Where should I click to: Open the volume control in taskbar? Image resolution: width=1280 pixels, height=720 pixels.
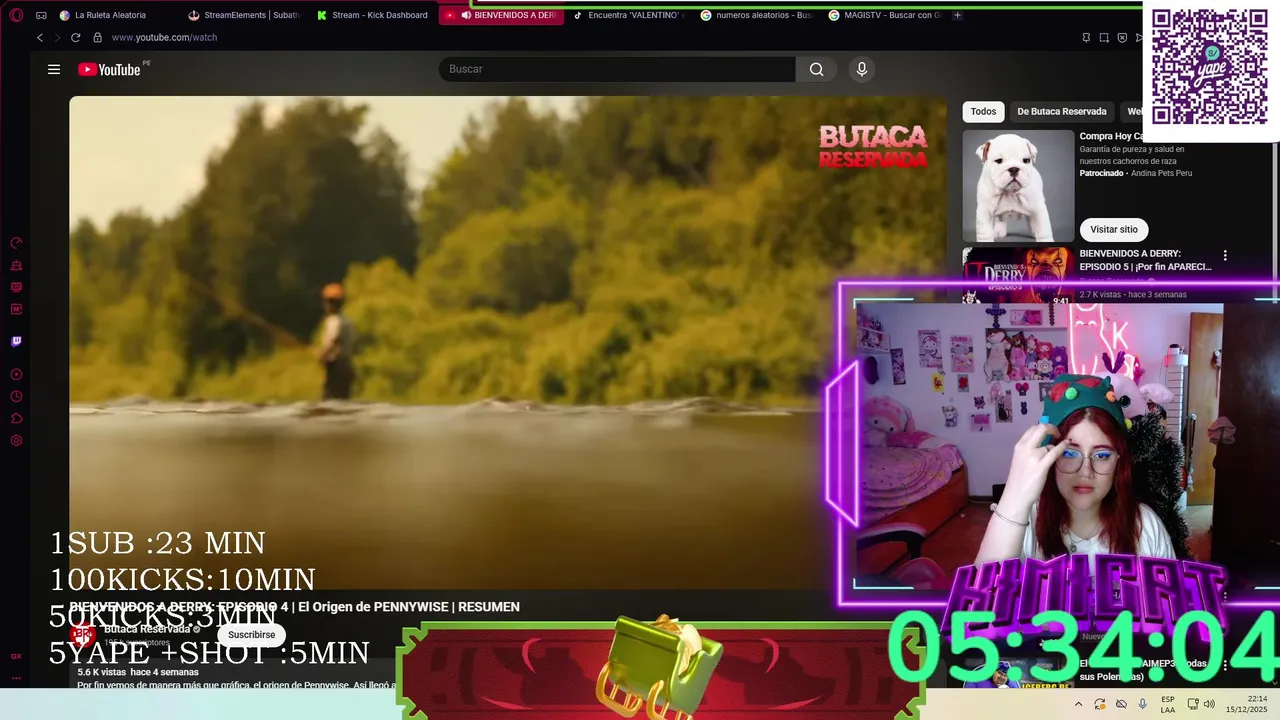click(1209, 704)
